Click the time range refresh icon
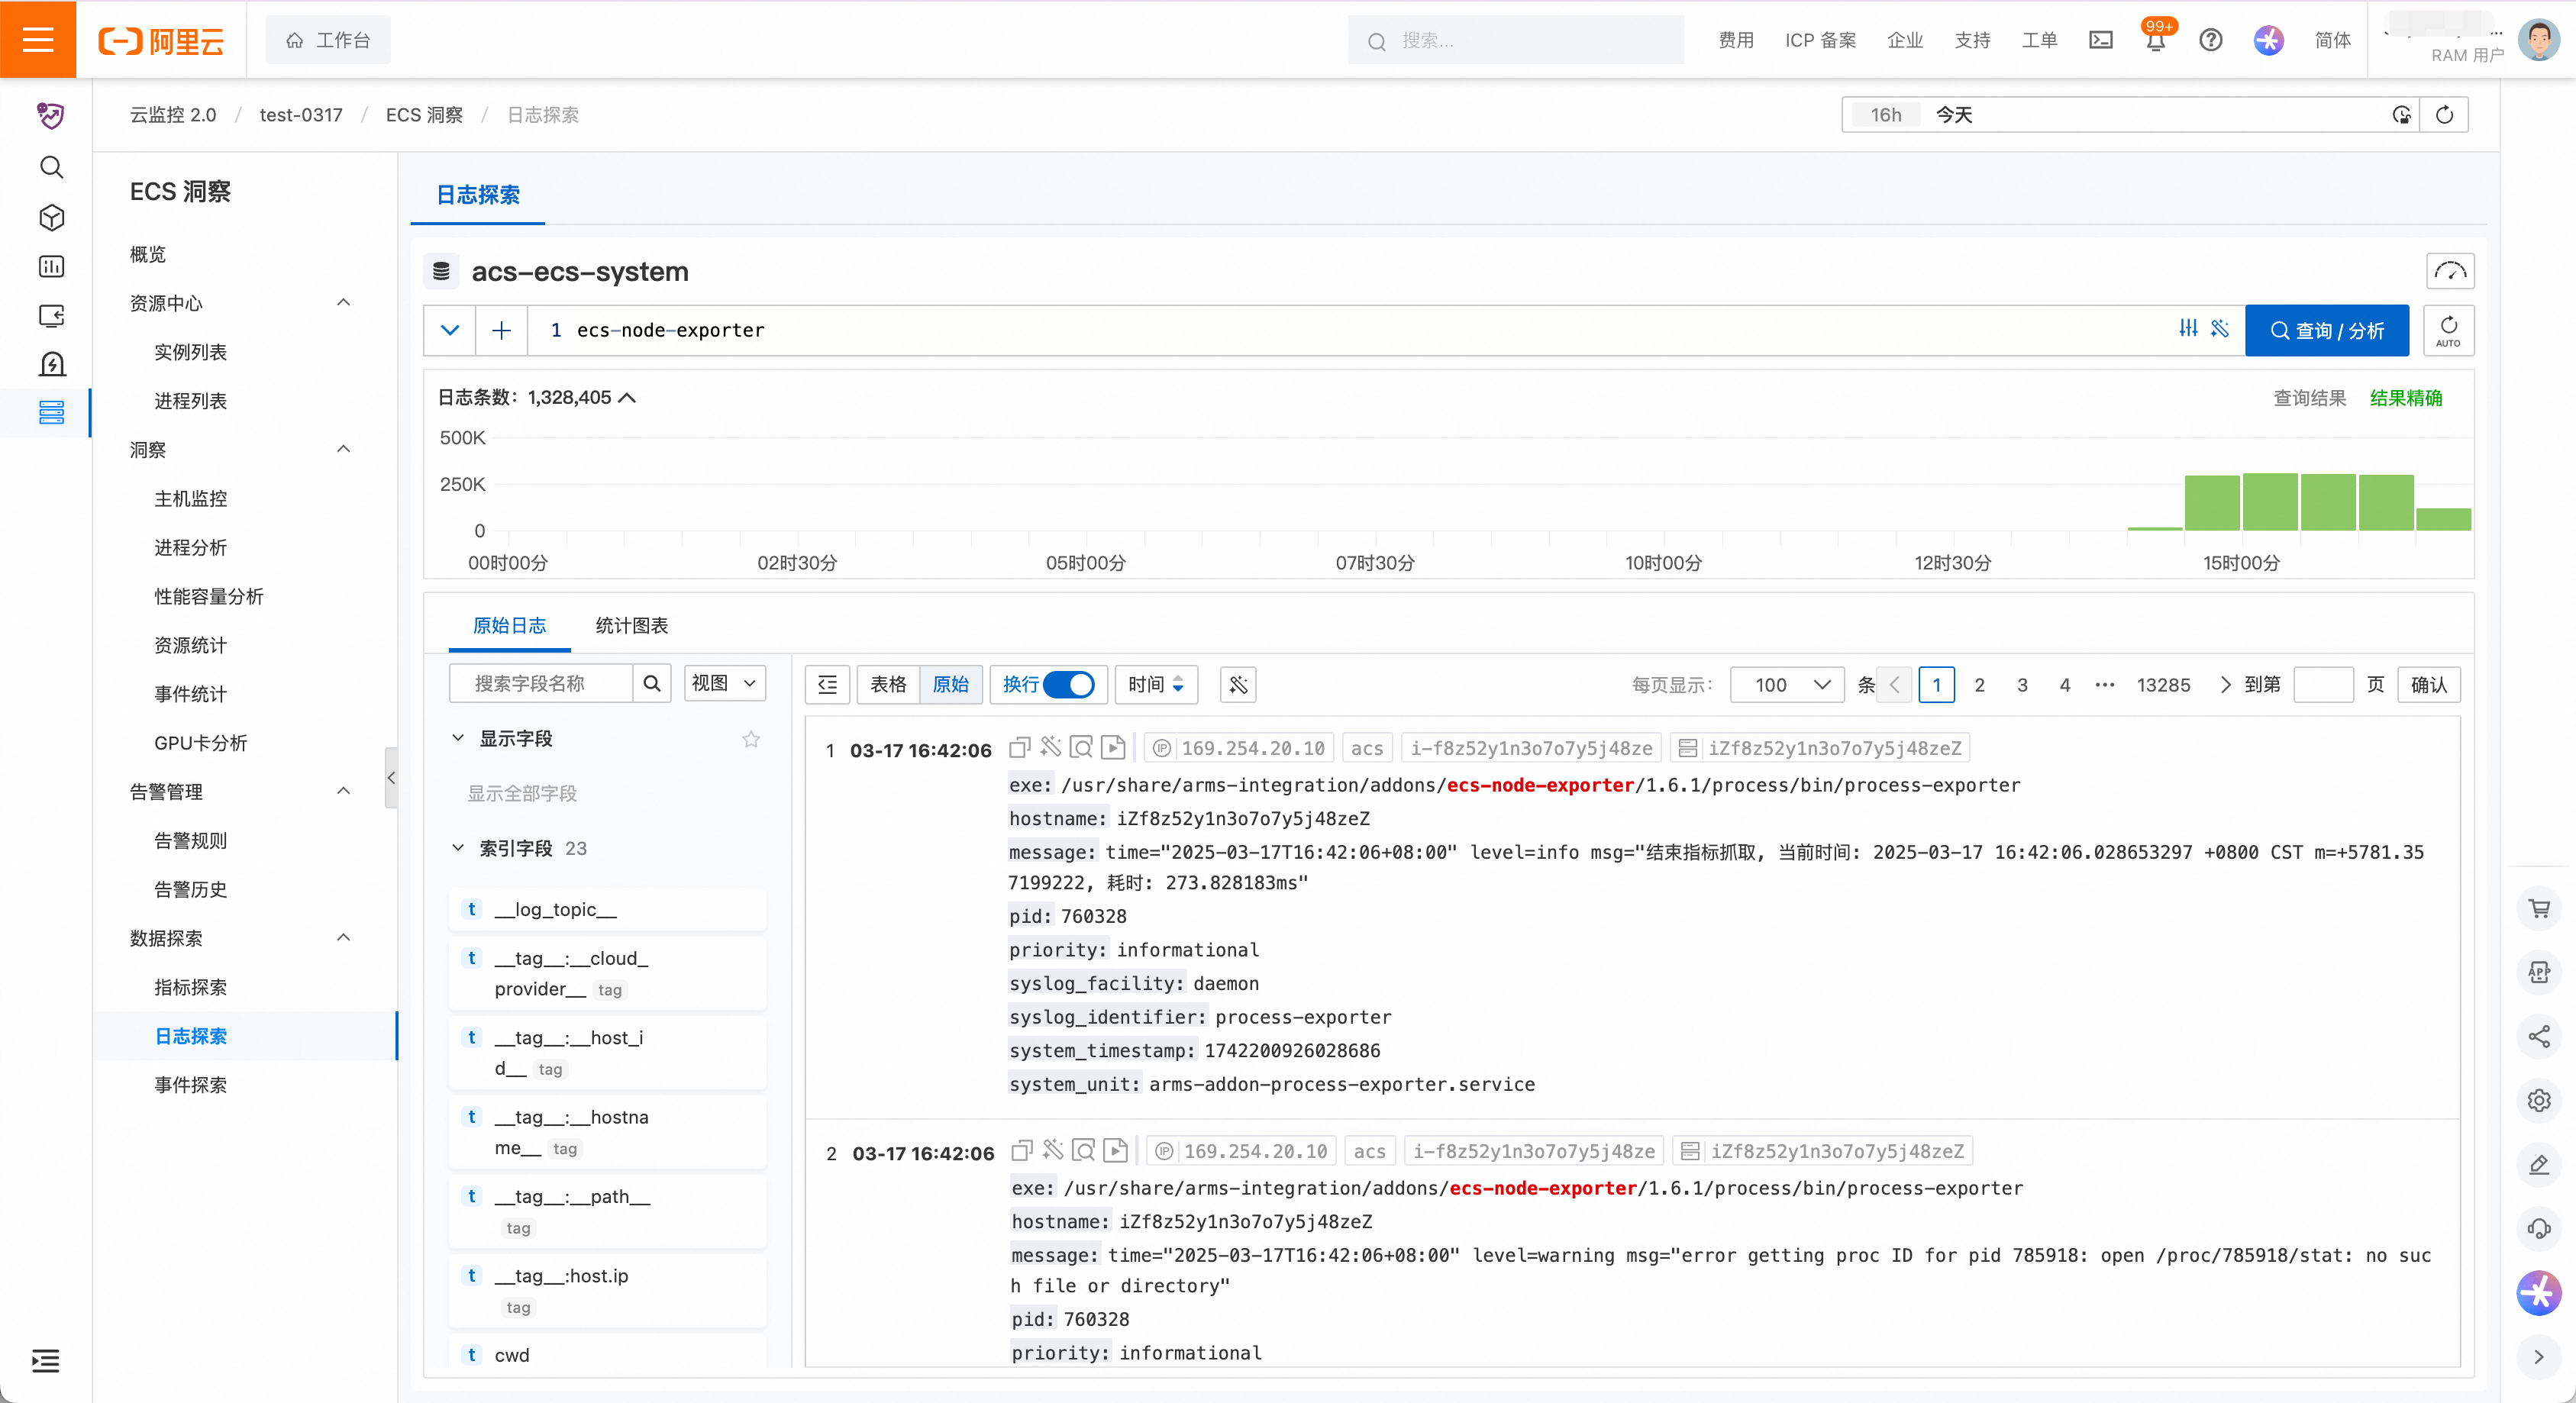This screenshot has width=2576, height=1403. tap(2444, 115)
